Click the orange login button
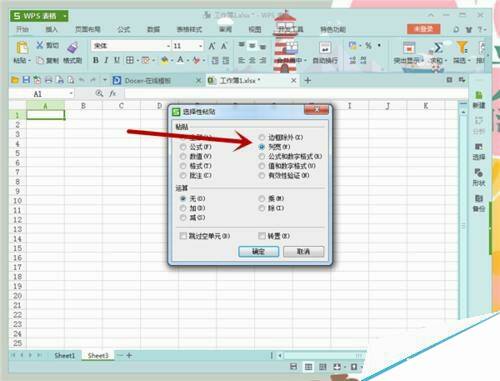Viewport: 500px width, 381px height. [x=423, y=29]
